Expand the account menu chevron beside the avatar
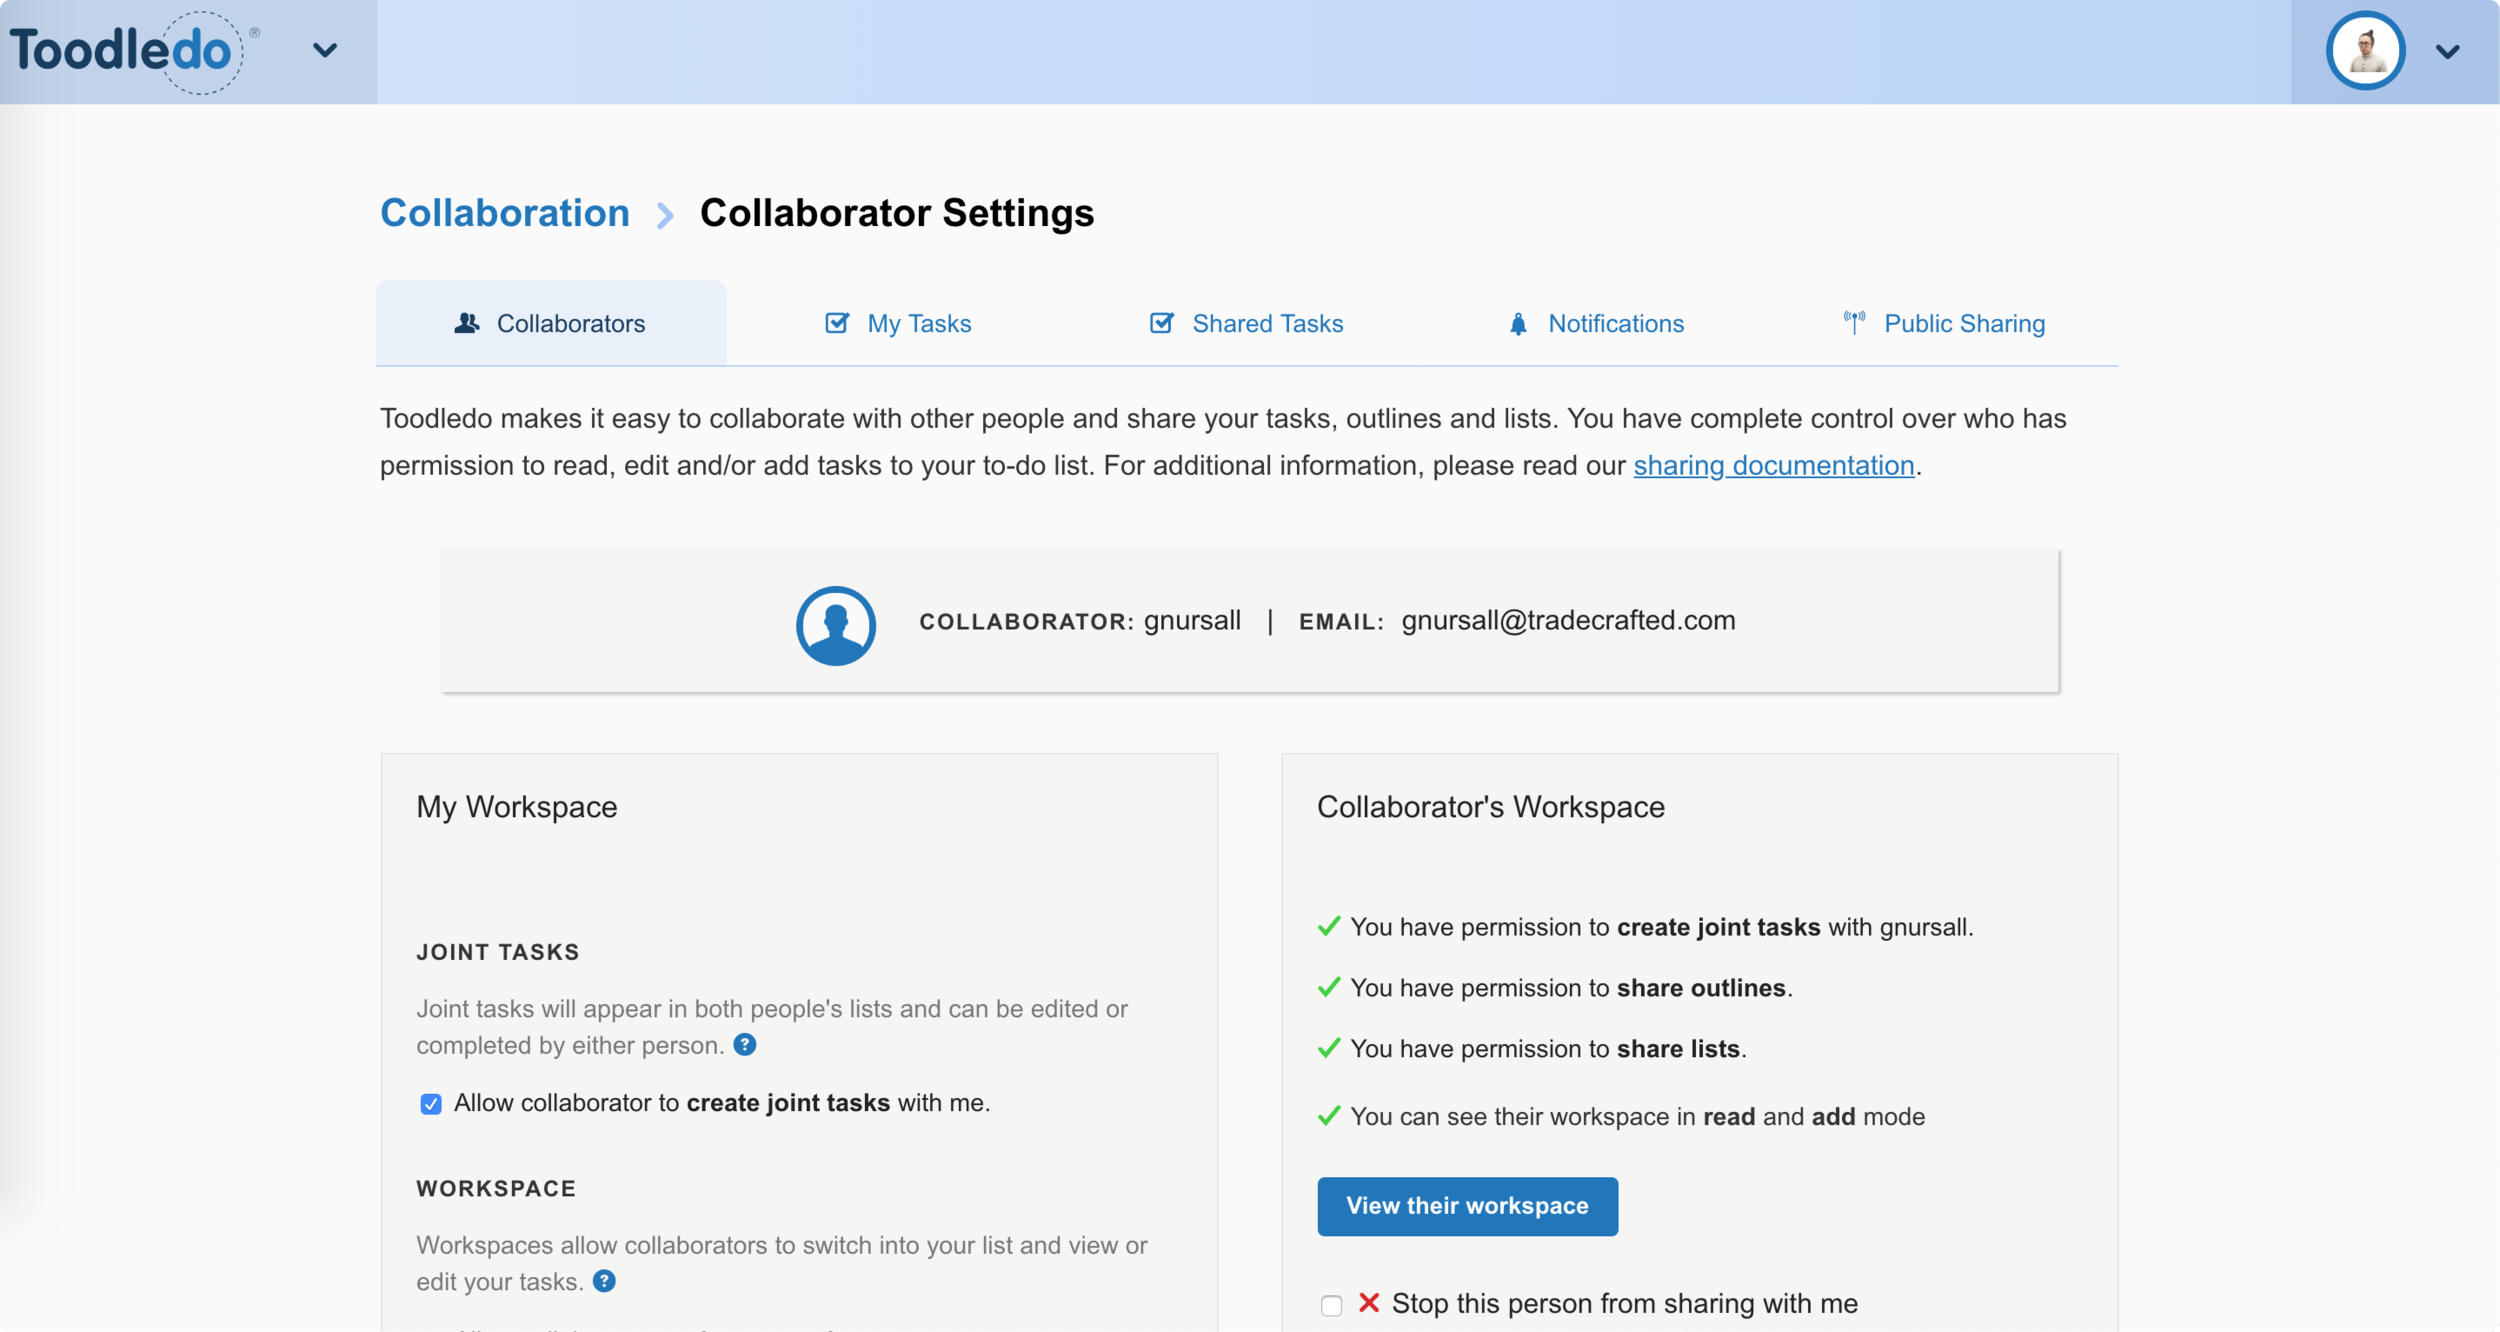This screenshot has width=2500, height=1332. pos(2447,52)
